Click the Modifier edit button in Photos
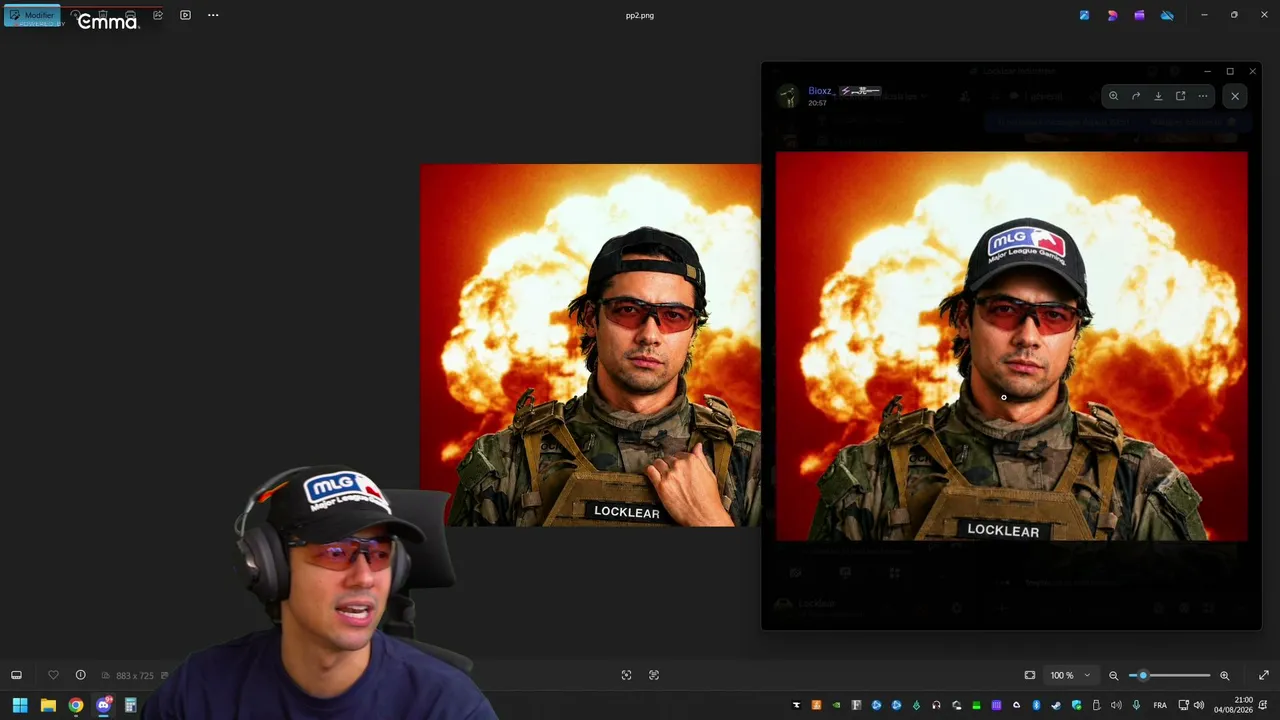 (x=32, y=15)
